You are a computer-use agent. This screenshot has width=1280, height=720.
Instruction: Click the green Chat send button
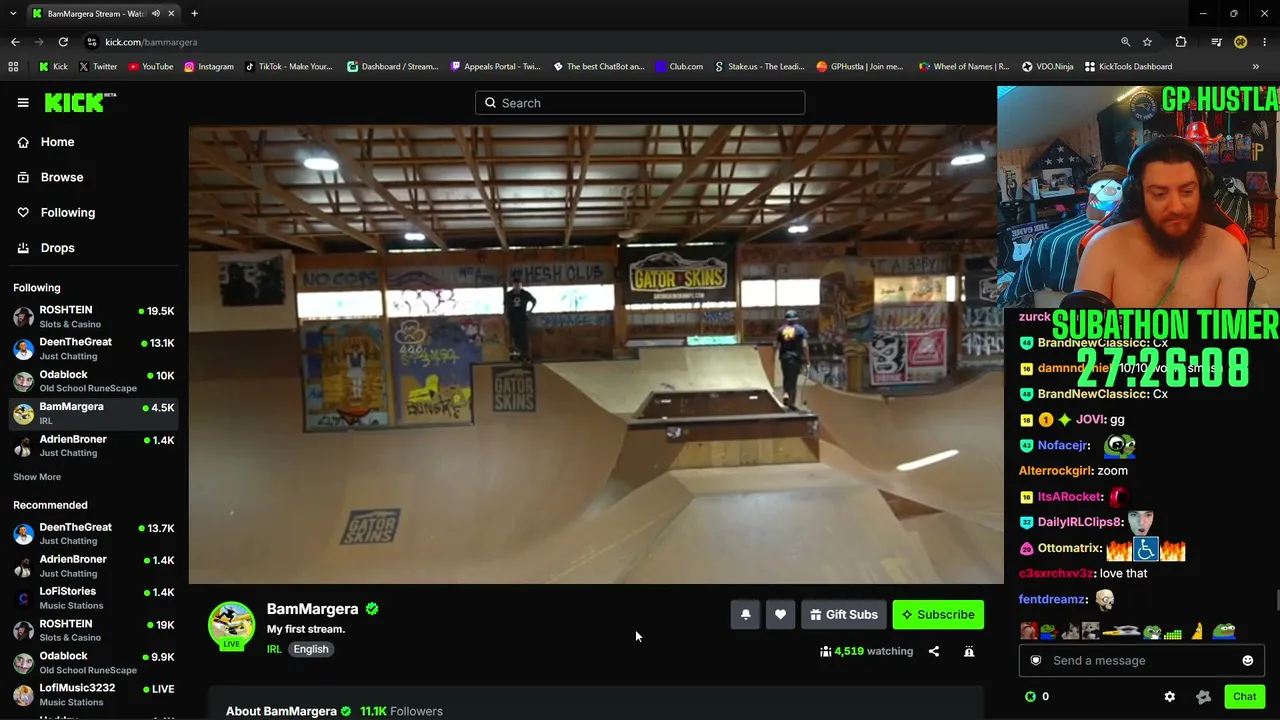click(x=1244, y=696)
